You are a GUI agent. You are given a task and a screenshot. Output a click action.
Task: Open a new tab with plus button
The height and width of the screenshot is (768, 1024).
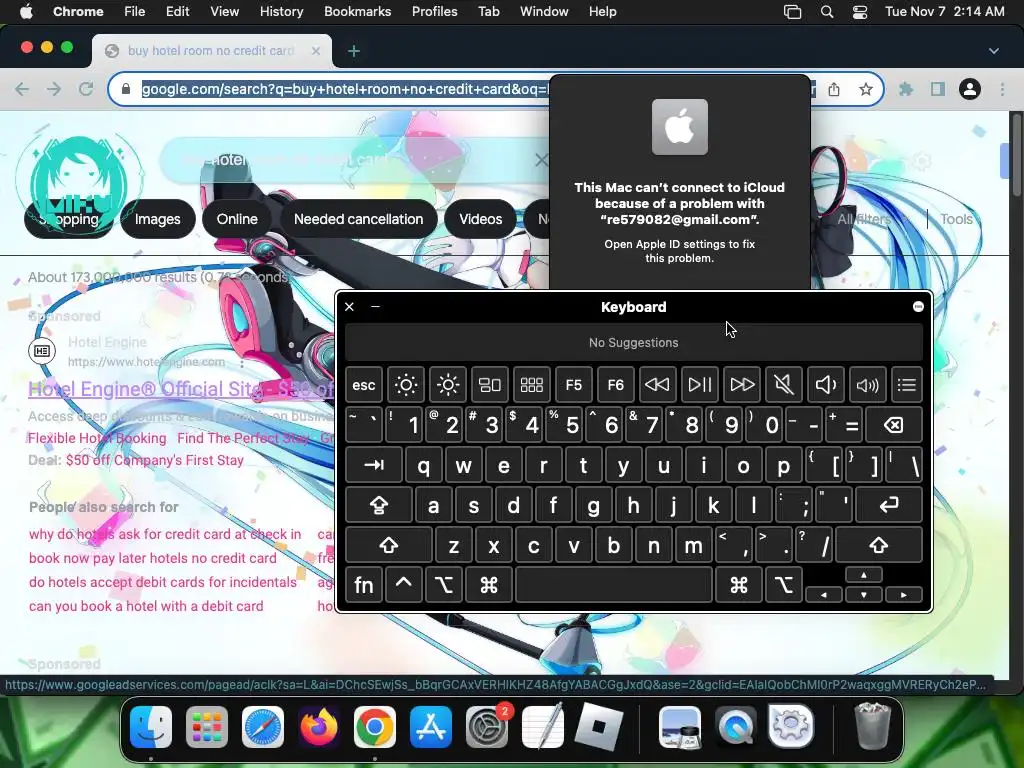coord(354,51)
